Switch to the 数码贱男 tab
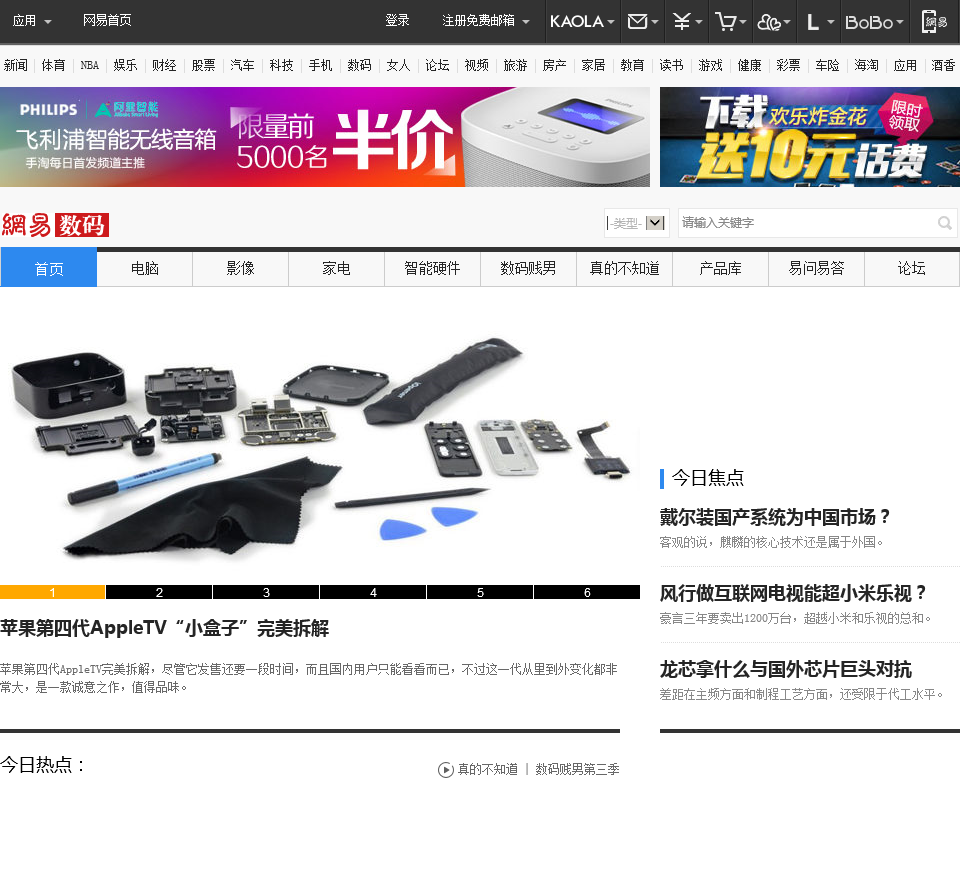Image resolution: width=960 pixels, height=873 pixels. tap(528, 268)
